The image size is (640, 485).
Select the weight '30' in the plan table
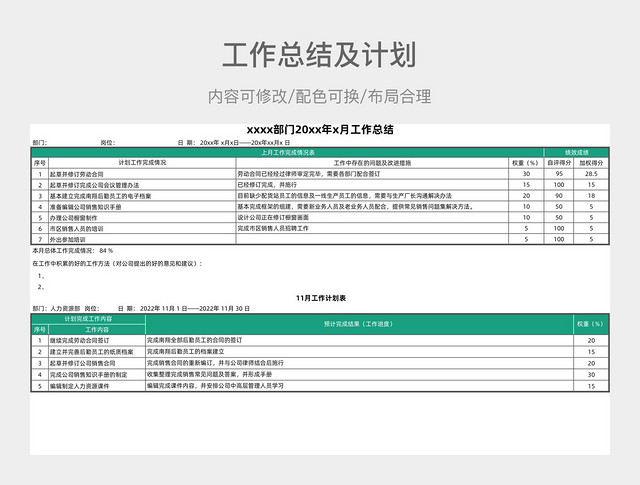[591, 375]
